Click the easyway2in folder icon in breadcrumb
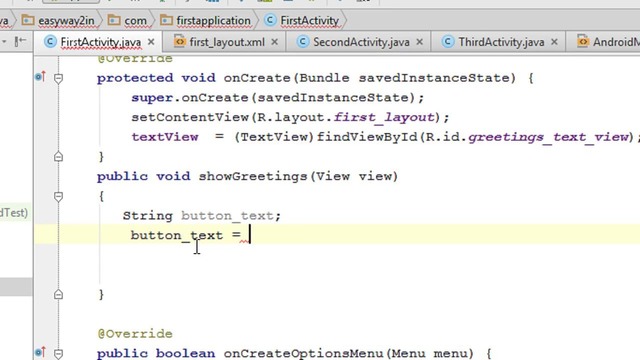Screen dimensions: 640x360 [x=28, y=20]
